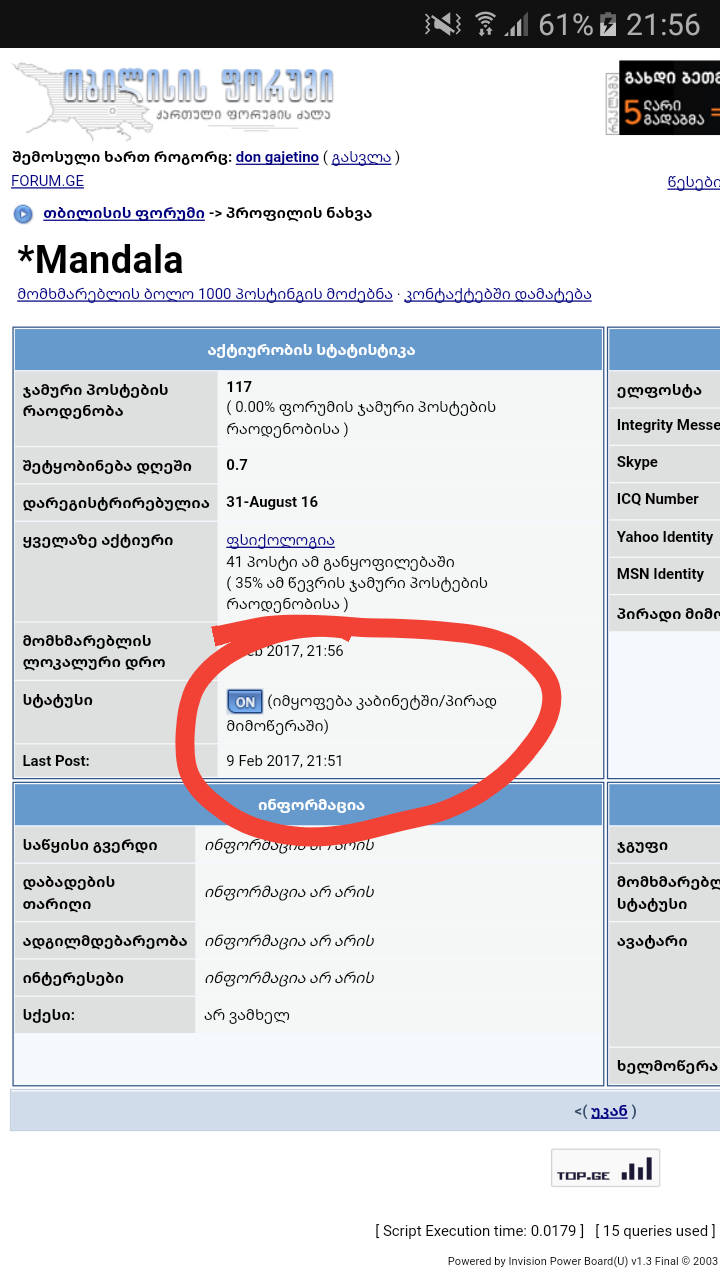Click the Last Post: row label
The image size is (720, 1280).
[56, 761]
